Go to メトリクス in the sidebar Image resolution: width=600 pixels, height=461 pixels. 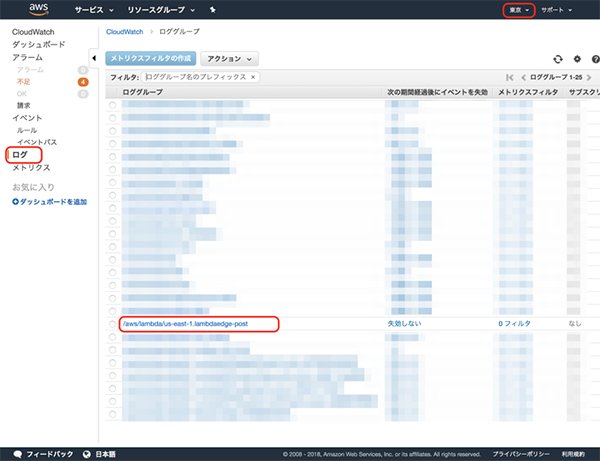click(31, 167)
